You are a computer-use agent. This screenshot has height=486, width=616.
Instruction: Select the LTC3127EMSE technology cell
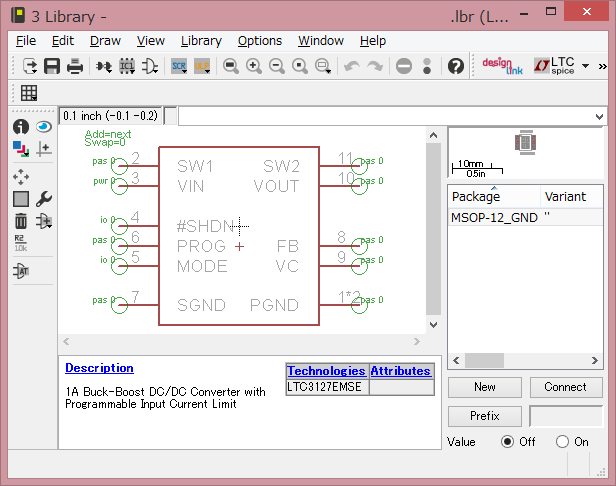[x=328, y=387]
